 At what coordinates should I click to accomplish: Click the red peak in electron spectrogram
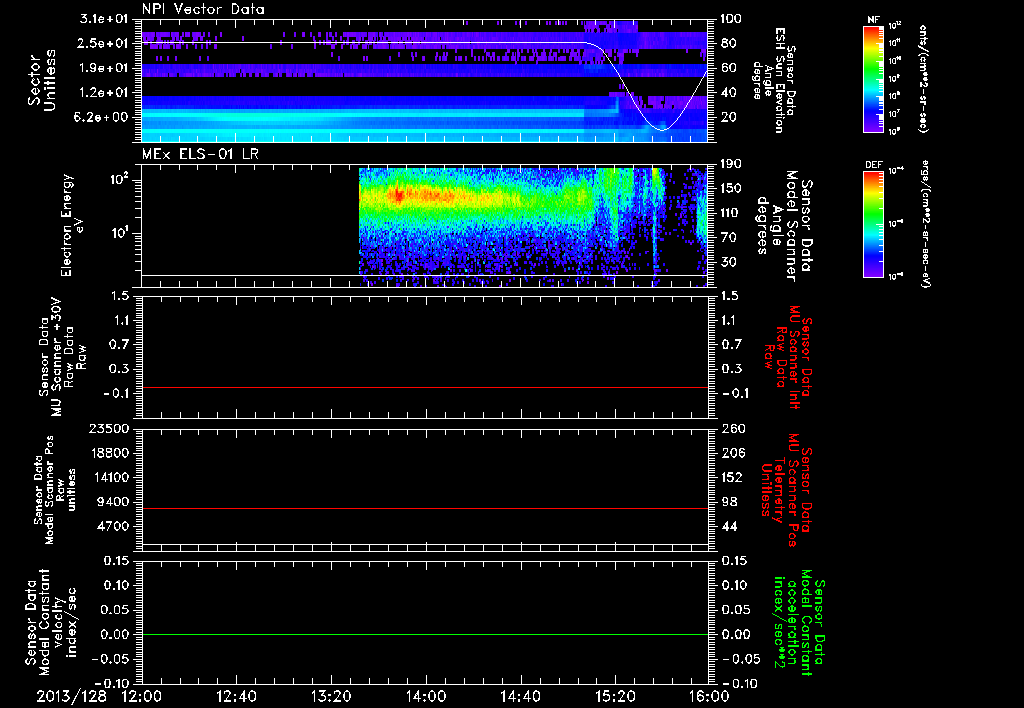pyautogui.click(x=397, y=195)
